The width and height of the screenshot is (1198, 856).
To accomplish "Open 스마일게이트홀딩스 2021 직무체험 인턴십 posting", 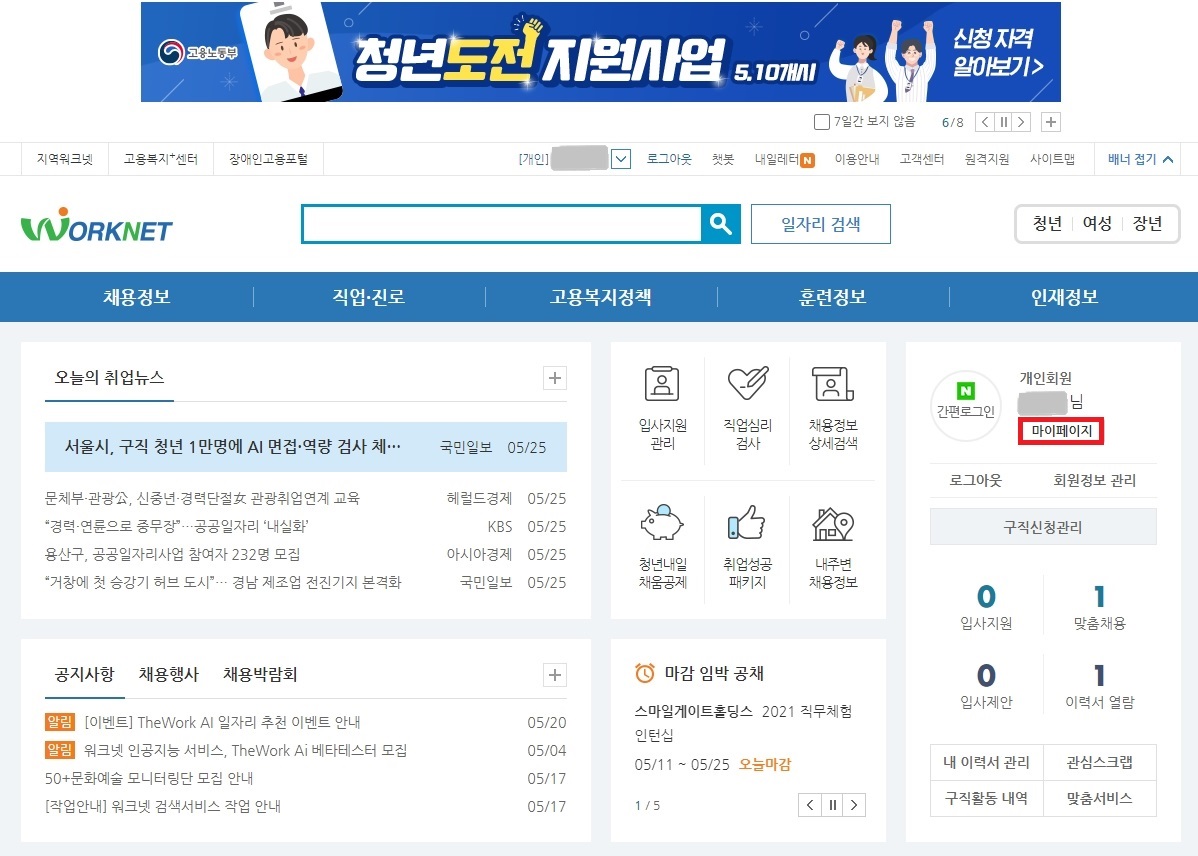I will [x=743, y=722].
